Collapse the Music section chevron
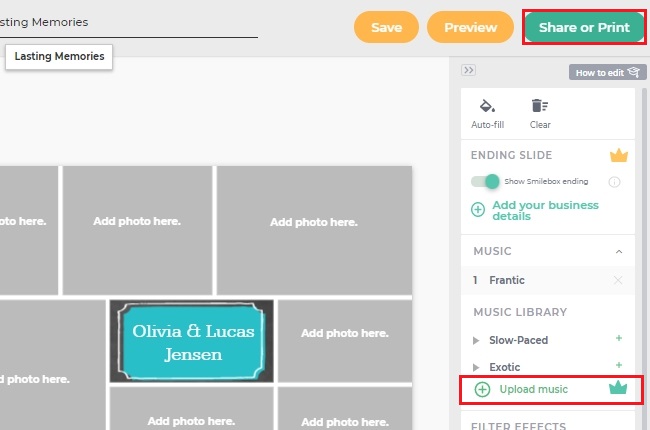This screenshot has height=430, width=650. pyautogui.click(x=618, y=251)
